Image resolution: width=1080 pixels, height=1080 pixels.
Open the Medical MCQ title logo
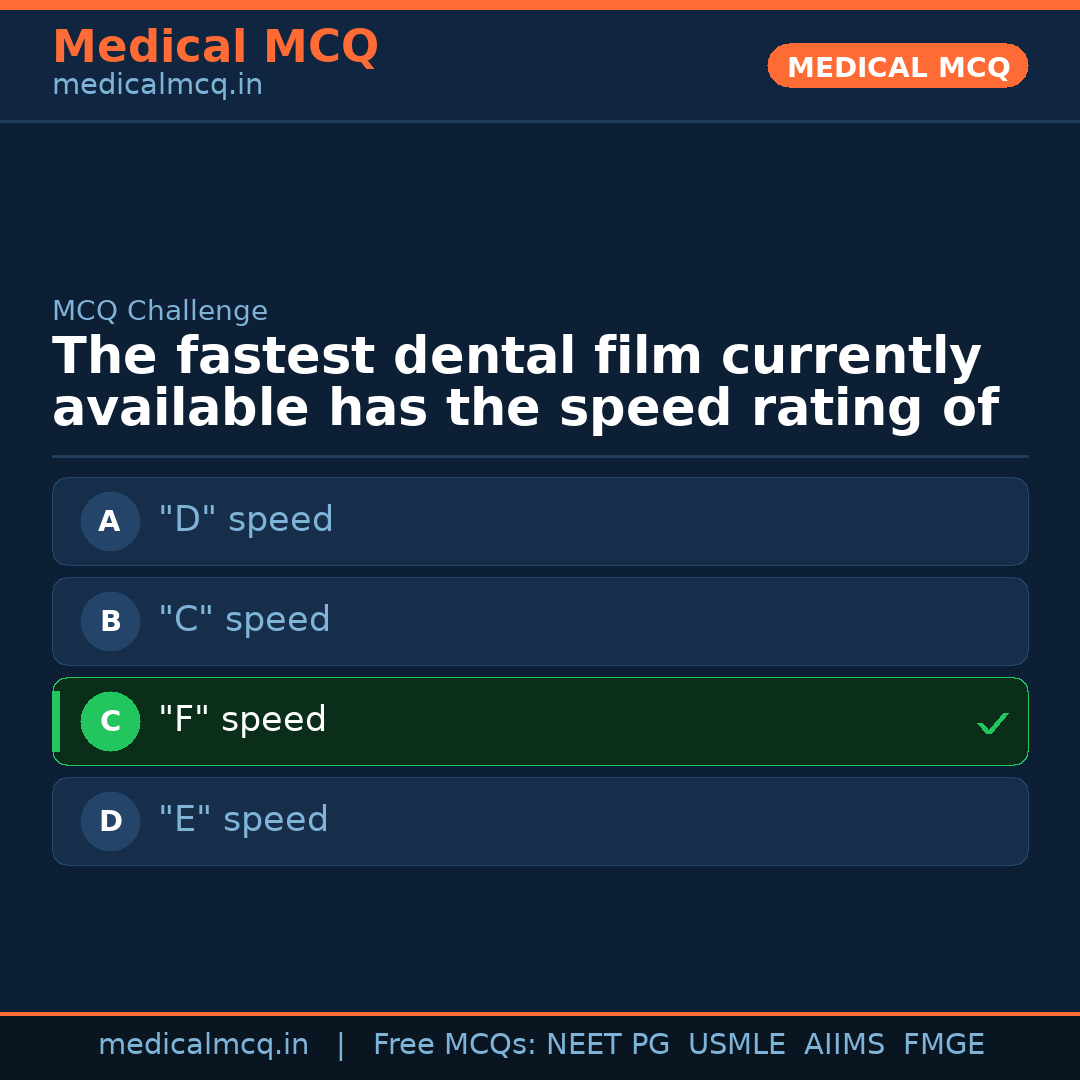pyautogui.click(x=215, y=47)
